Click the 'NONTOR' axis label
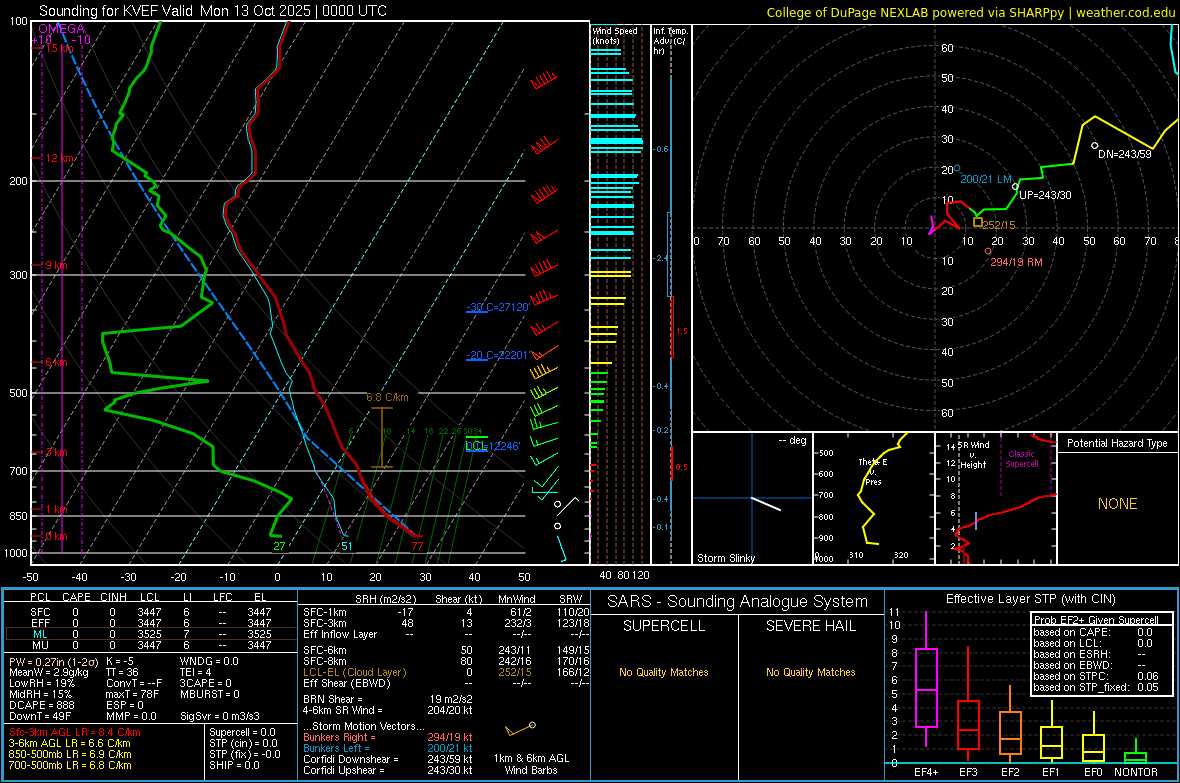The image size is (1180, 783). [x=1136, y=772]
